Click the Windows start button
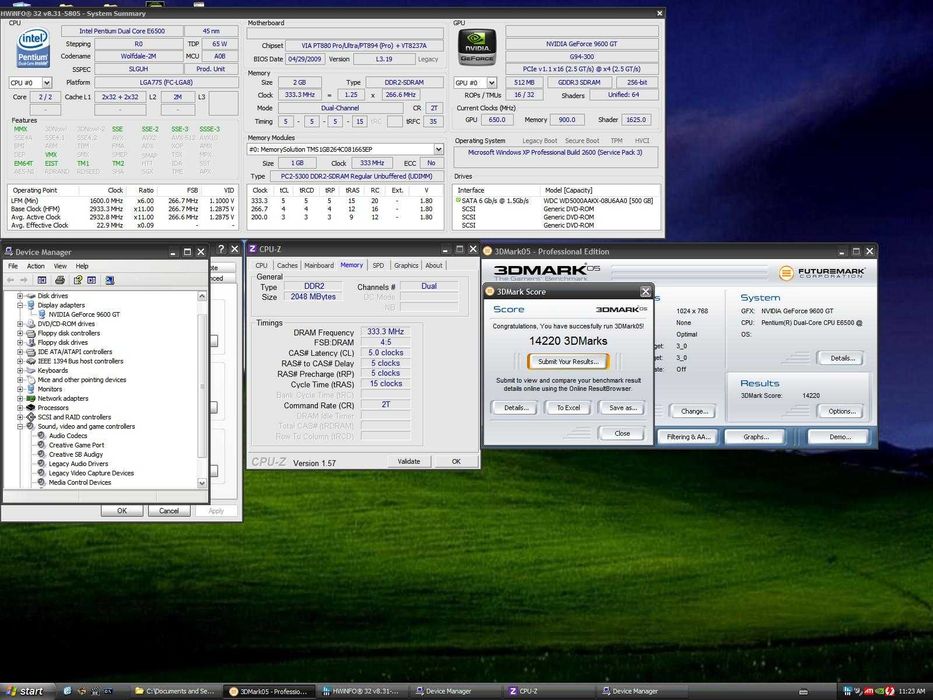 point(27,691)
